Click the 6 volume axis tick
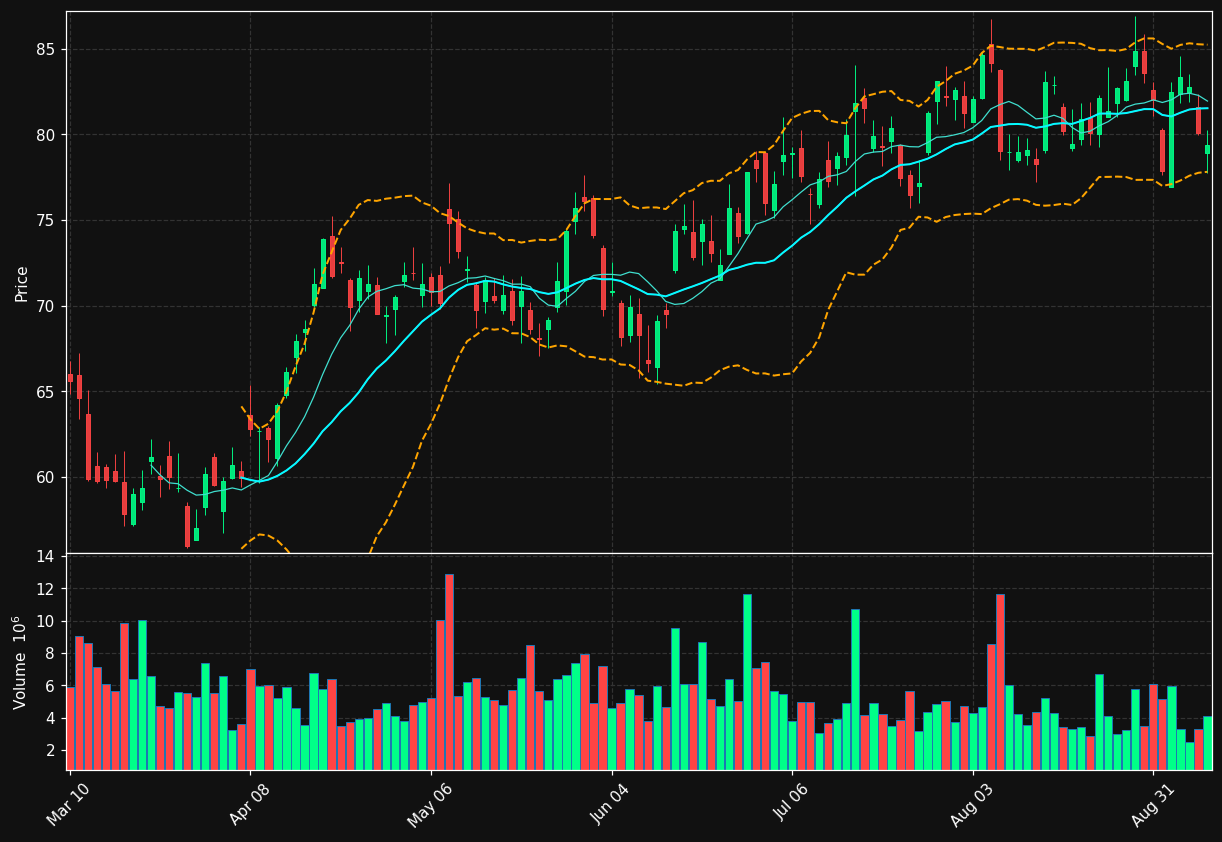Viewport: 1222px width, 842px height. pos(52,686)
